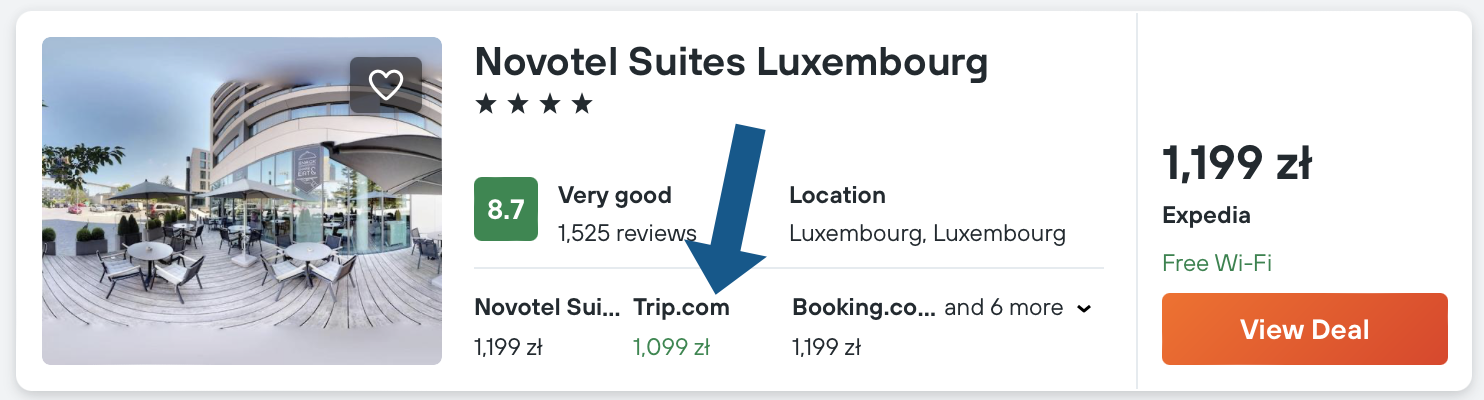Click the orange View Deal button
Image resolution: width=1484 pixels, height=400 pixels.
[1304, 329]
